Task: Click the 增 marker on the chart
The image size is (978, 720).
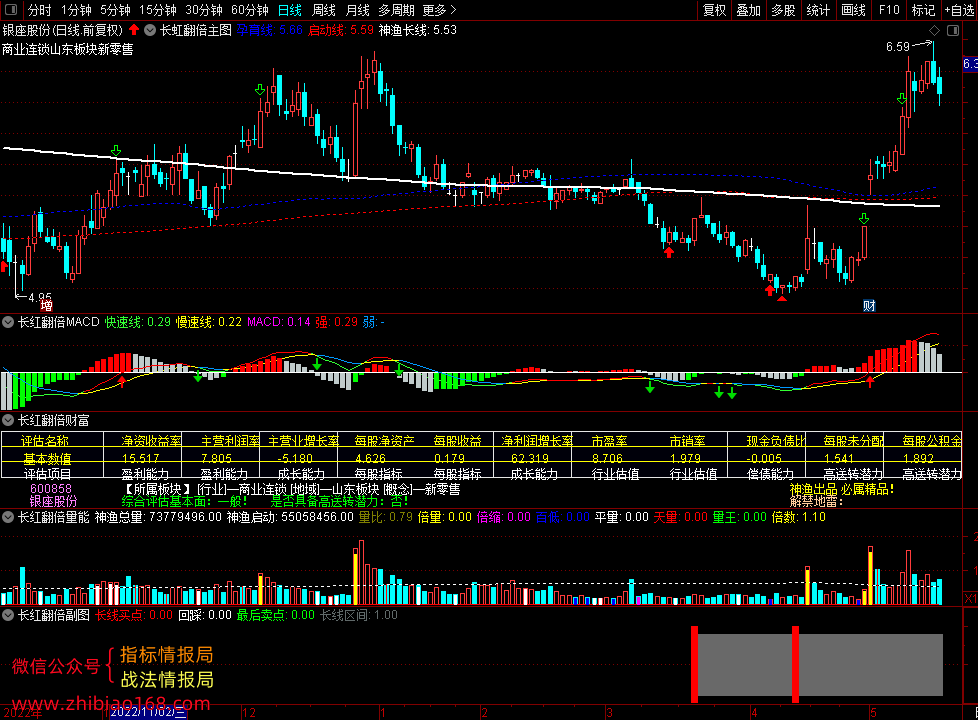Action: click(47, 306)
